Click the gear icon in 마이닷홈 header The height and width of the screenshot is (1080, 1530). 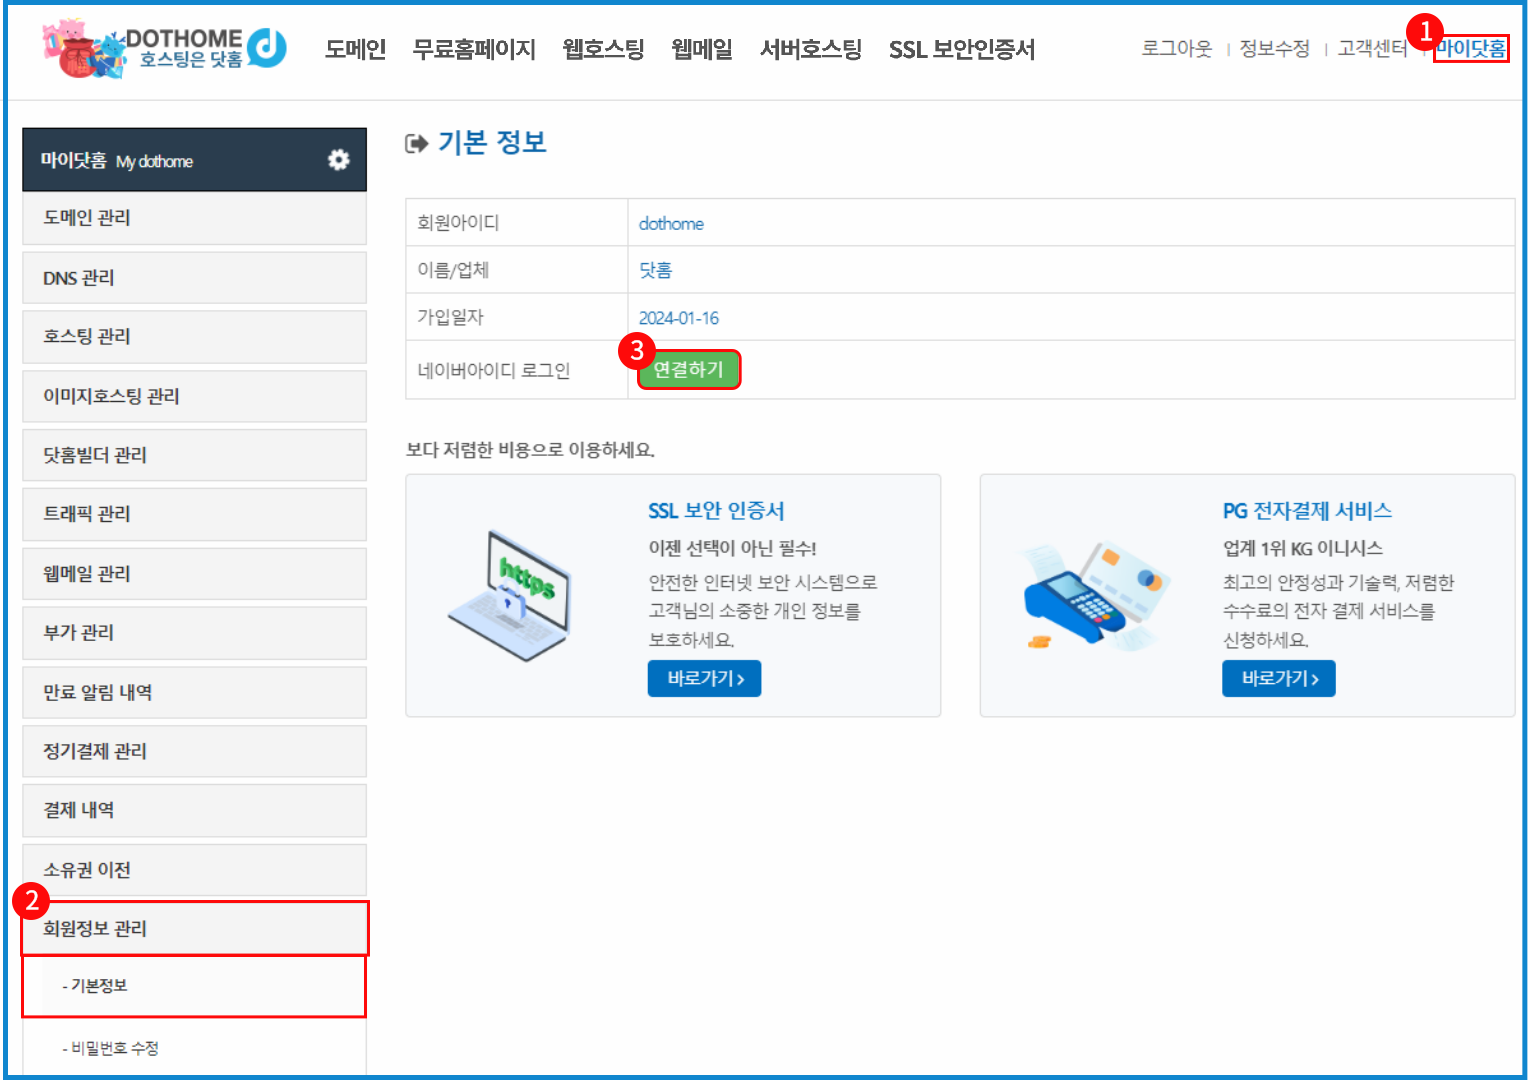pos(339,160)
